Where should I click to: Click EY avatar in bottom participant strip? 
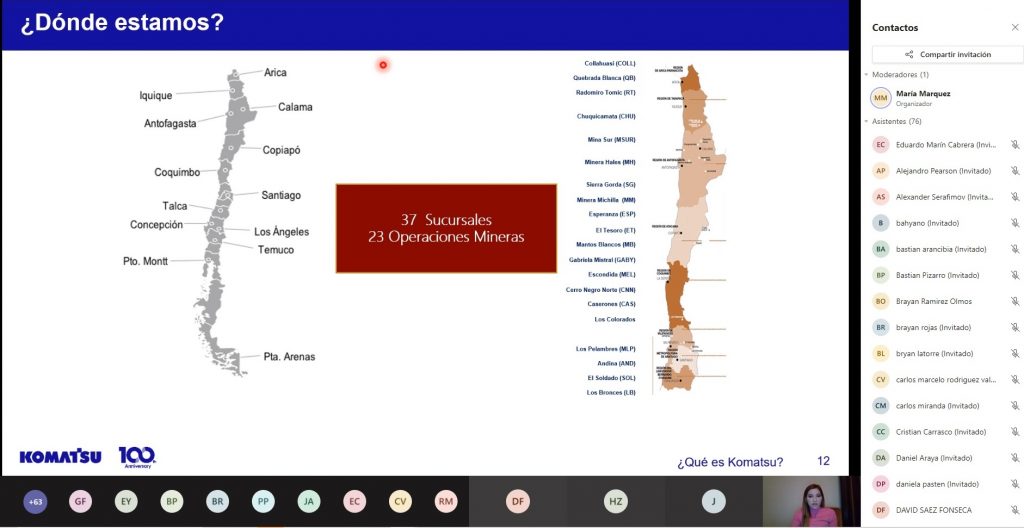pyautogui.click(x=126, y=502)
